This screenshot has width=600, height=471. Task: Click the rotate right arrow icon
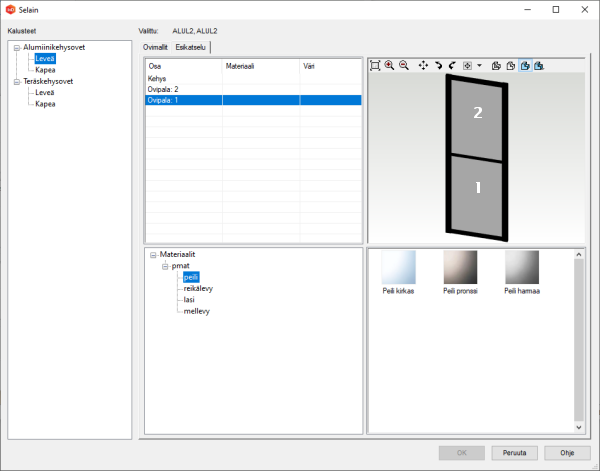(438, 65)
